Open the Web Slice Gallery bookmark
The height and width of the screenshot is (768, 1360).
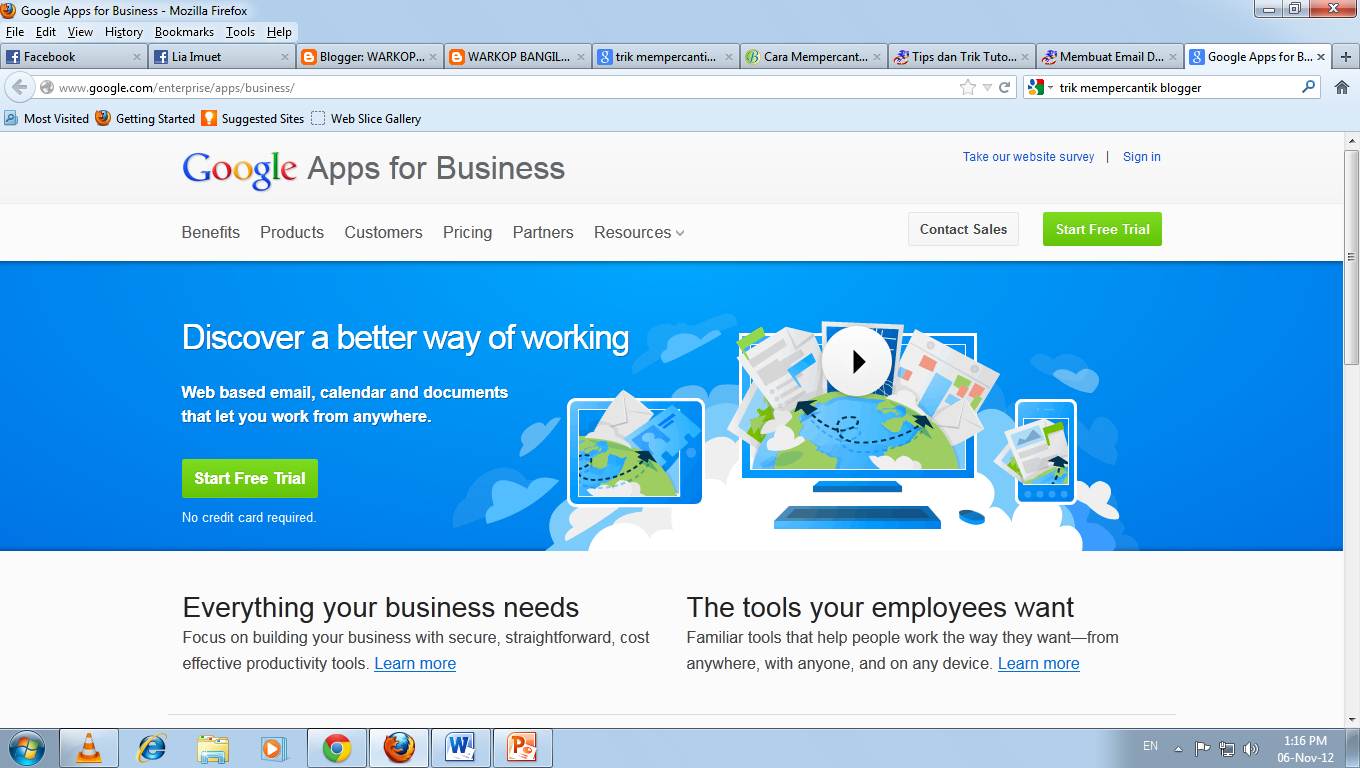point(366,118)
